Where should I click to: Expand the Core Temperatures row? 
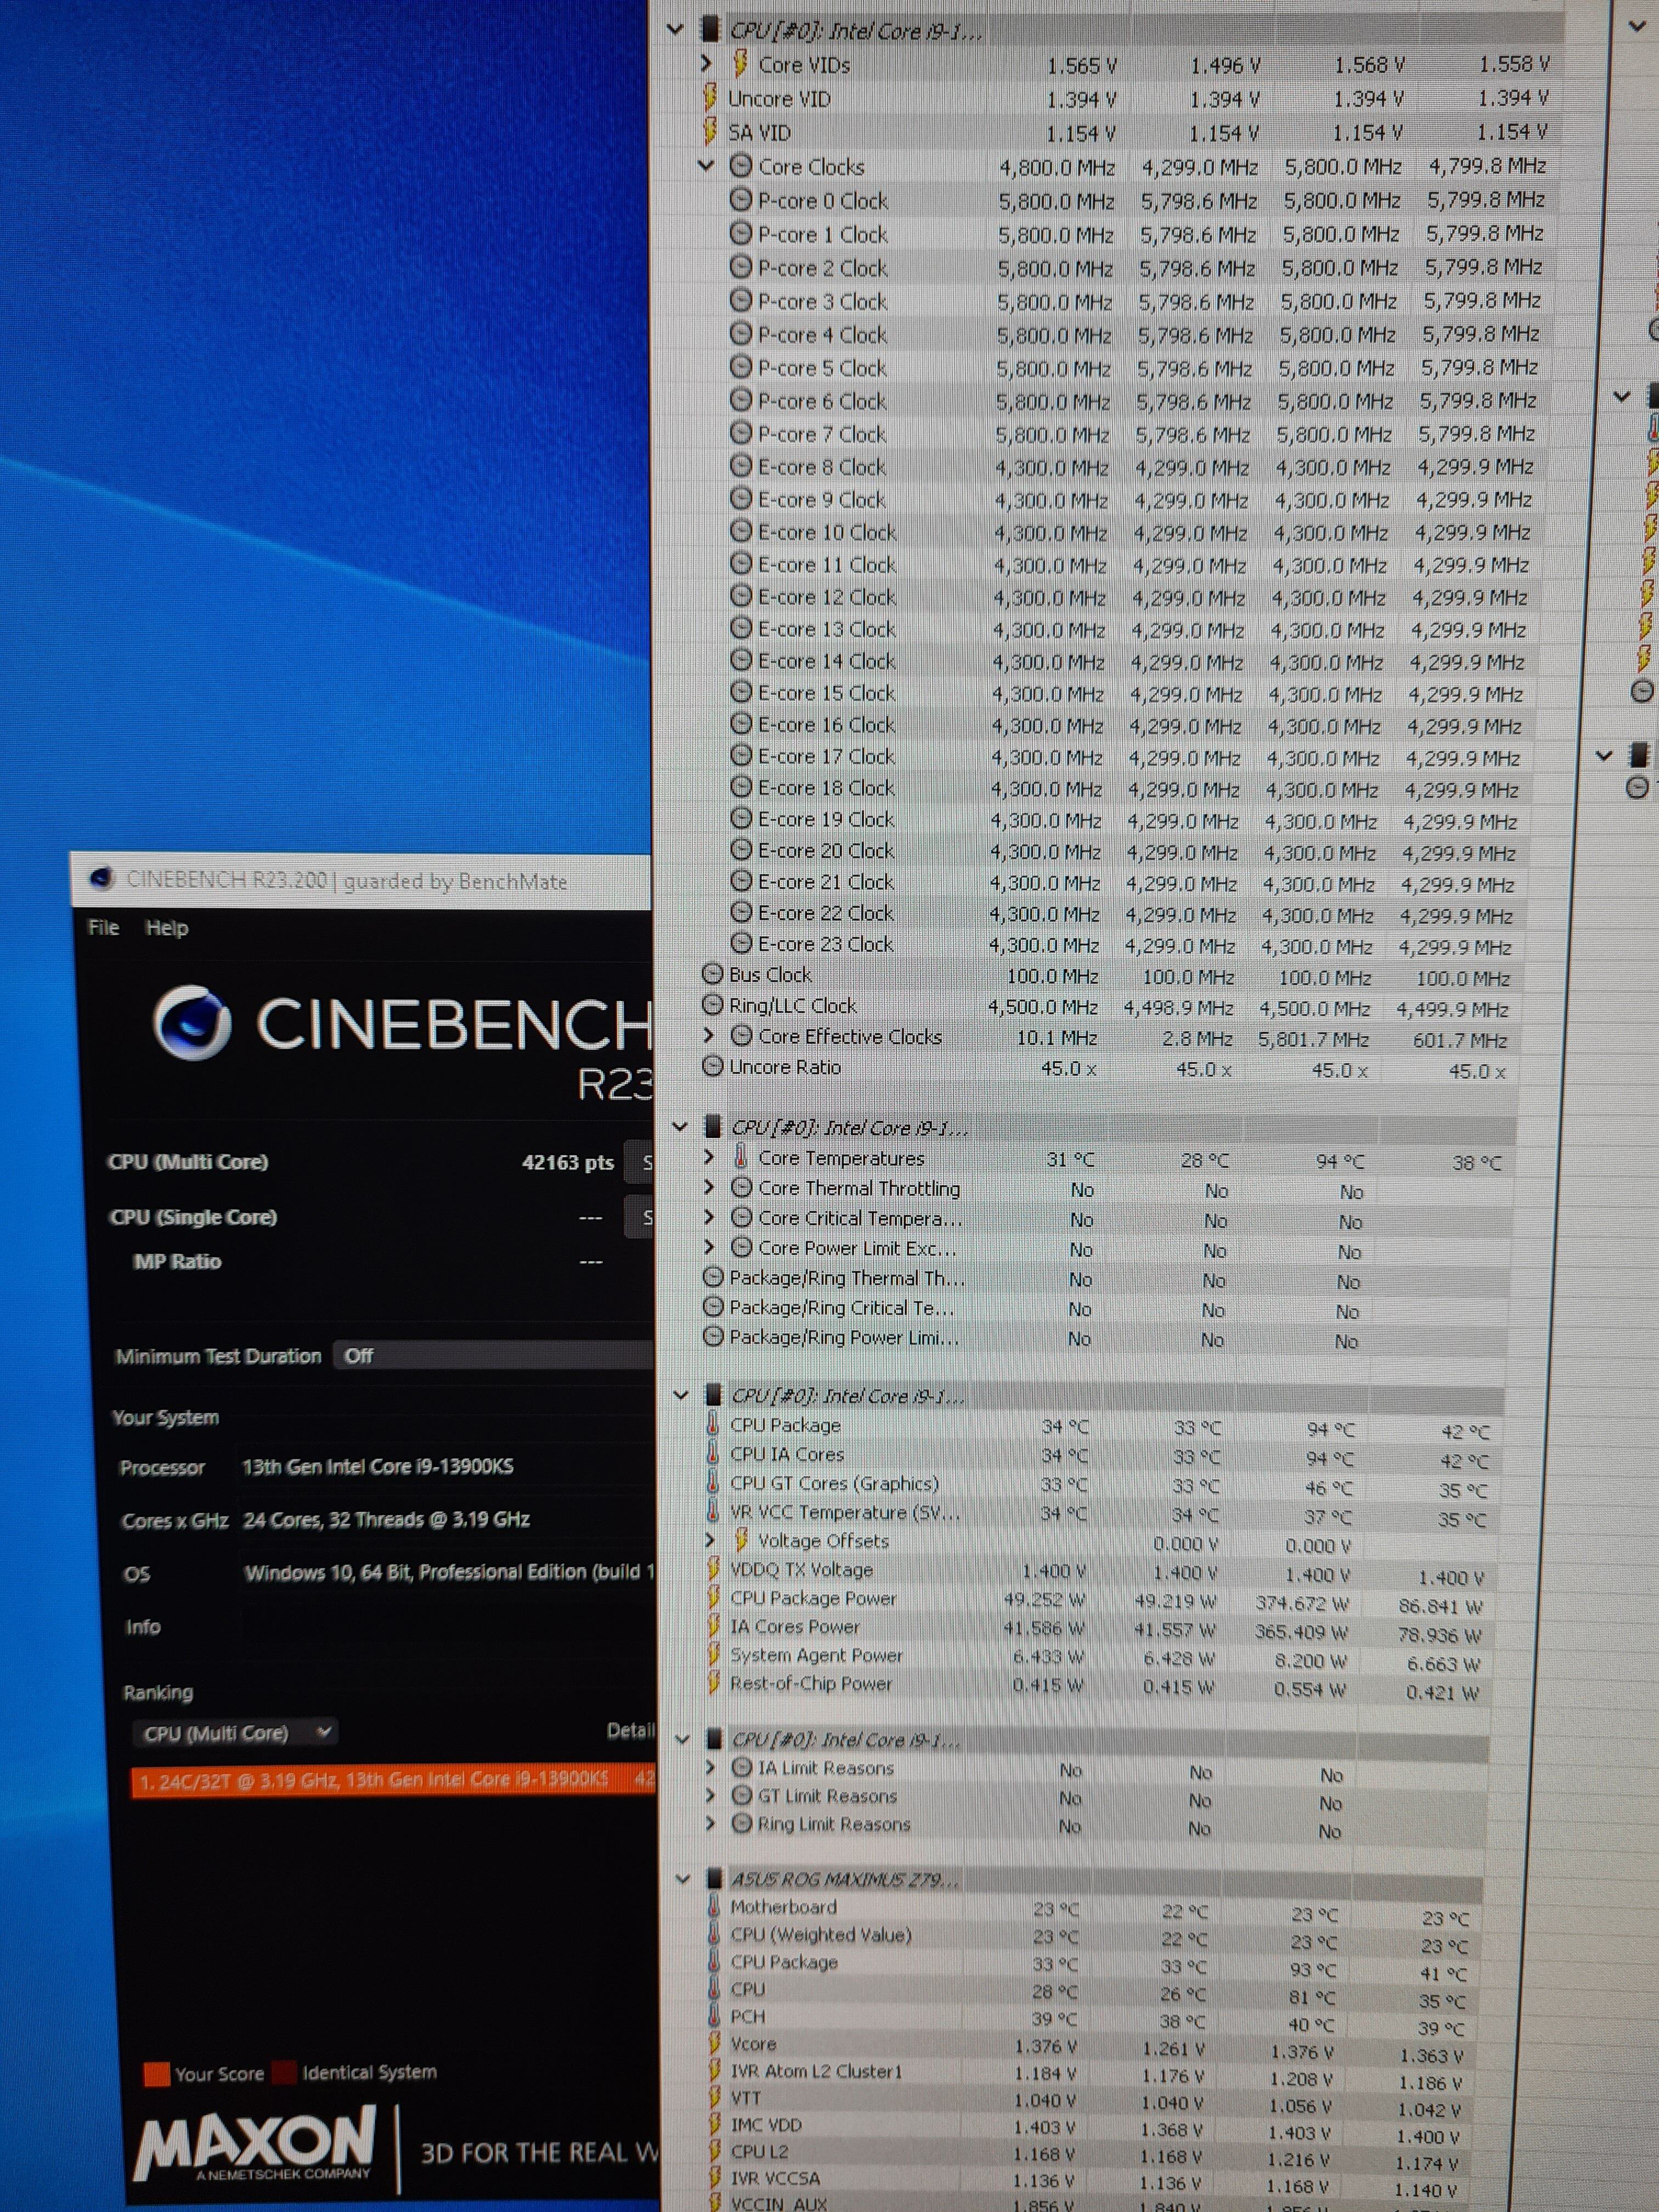tap(709, 1156)
